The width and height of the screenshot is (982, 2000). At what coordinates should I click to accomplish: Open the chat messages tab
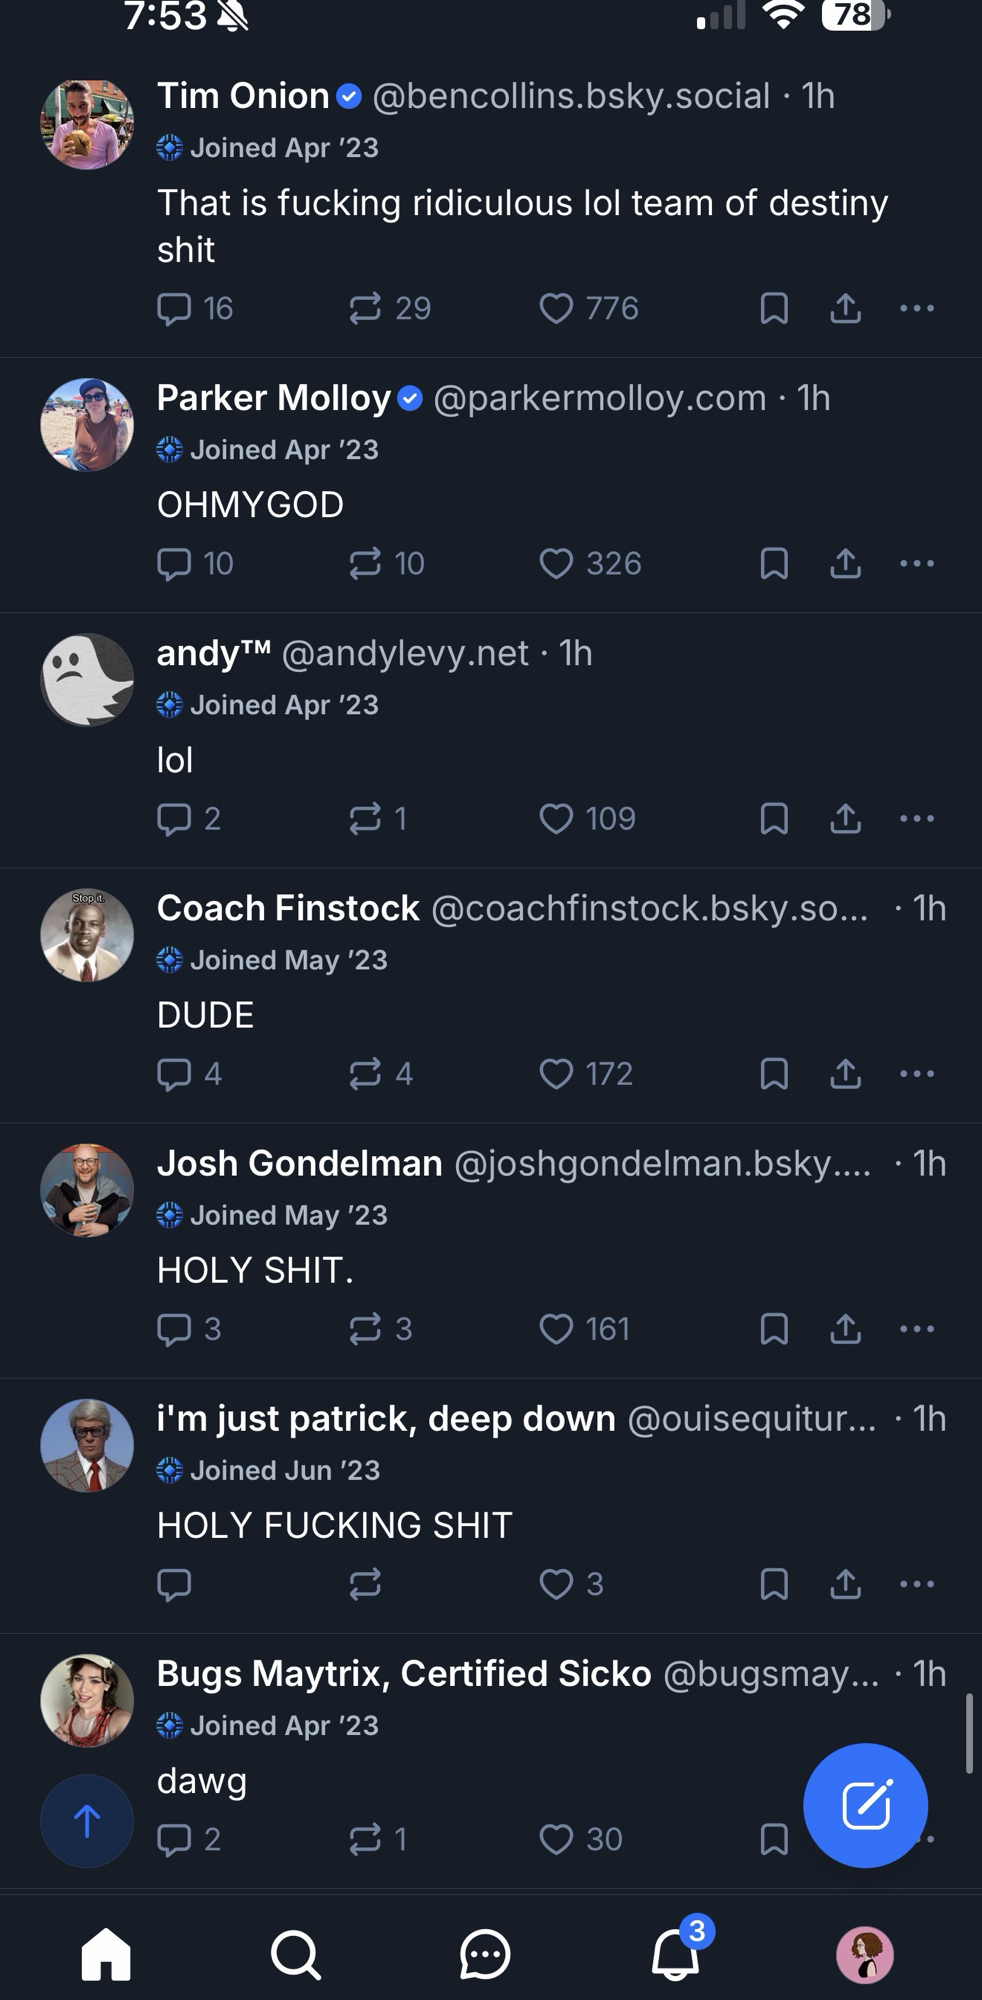[485, 1954]
